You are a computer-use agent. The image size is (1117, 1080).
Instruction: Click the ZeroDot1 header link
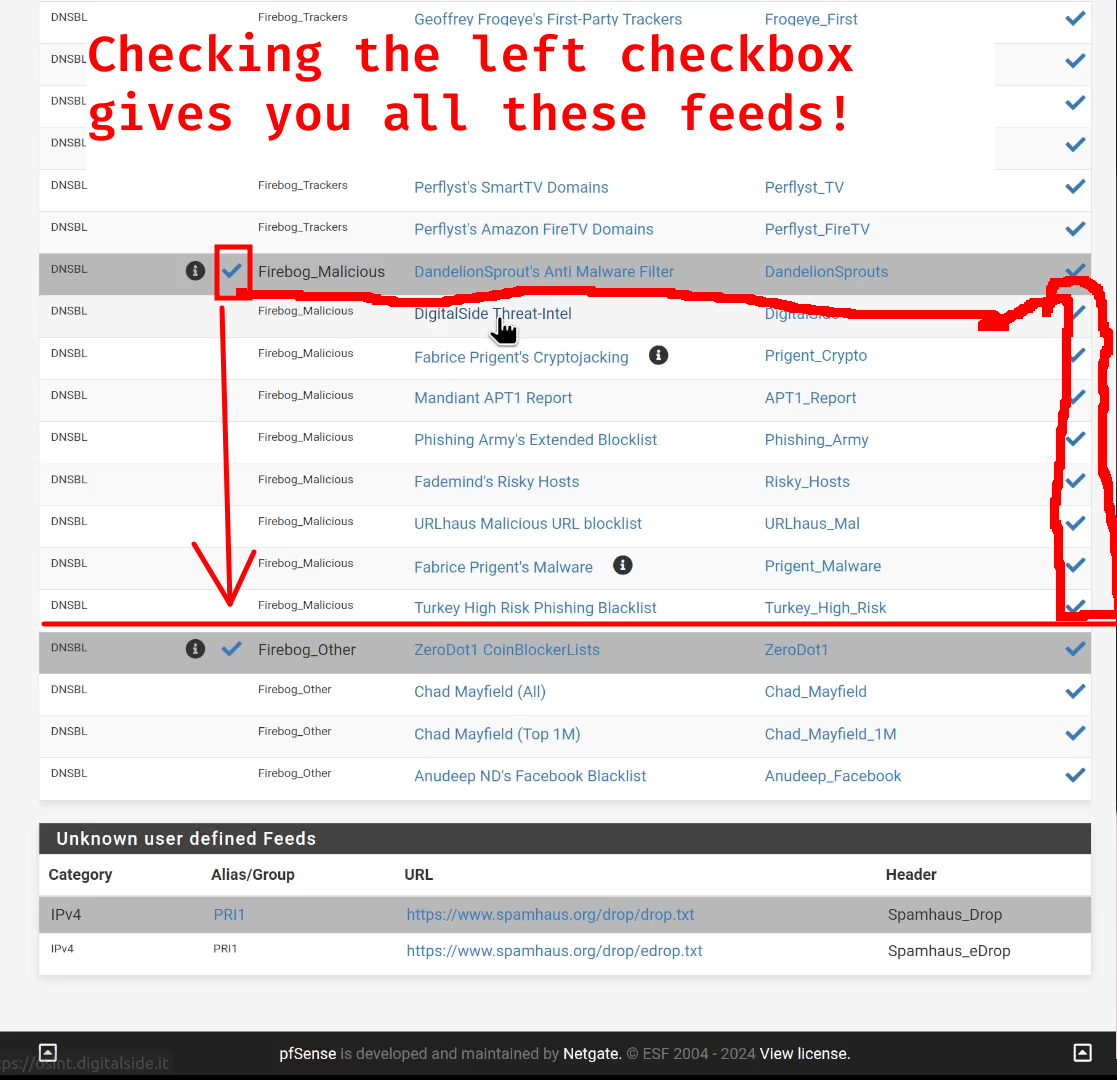[x=796, y=650]
